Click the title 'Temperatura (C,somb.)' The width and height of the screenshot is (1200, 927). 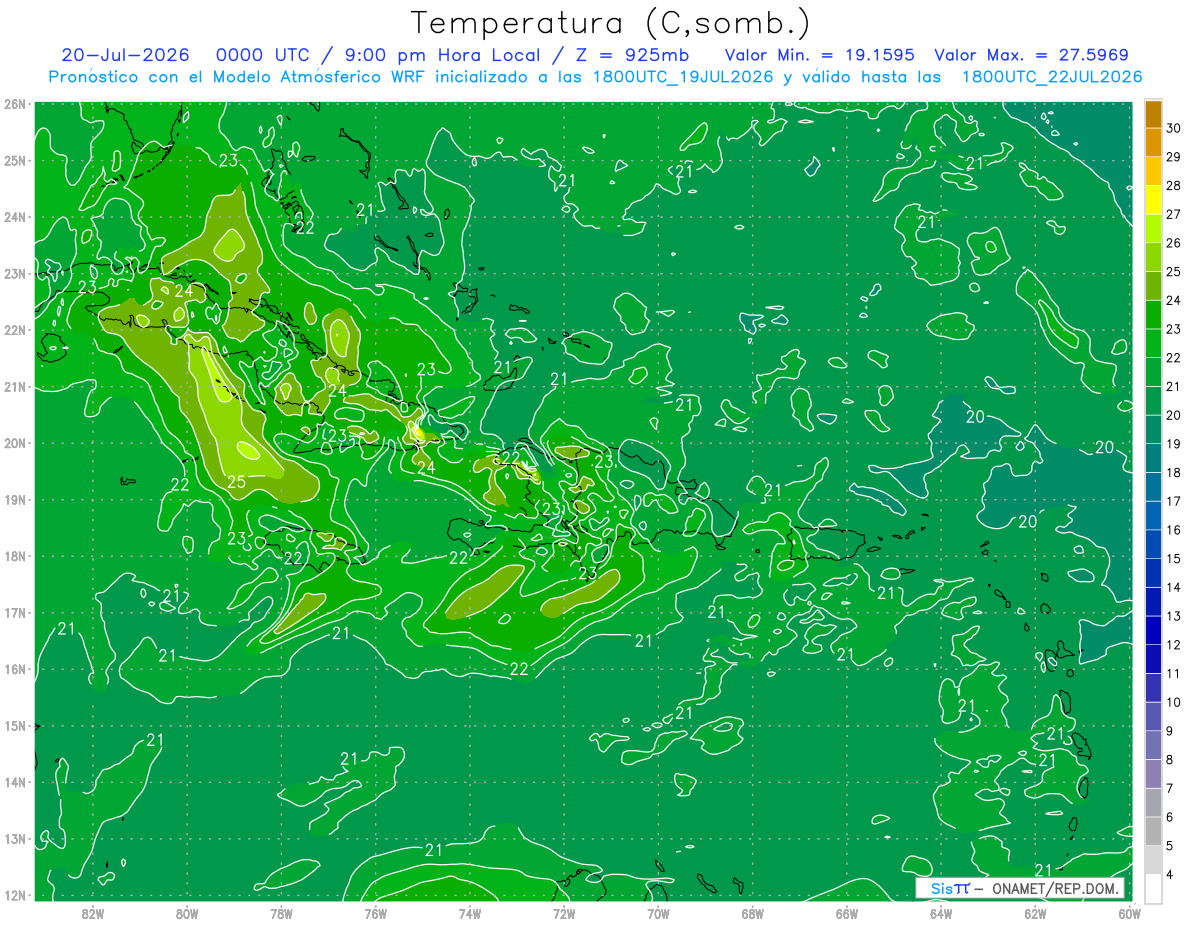pos(609,23)
